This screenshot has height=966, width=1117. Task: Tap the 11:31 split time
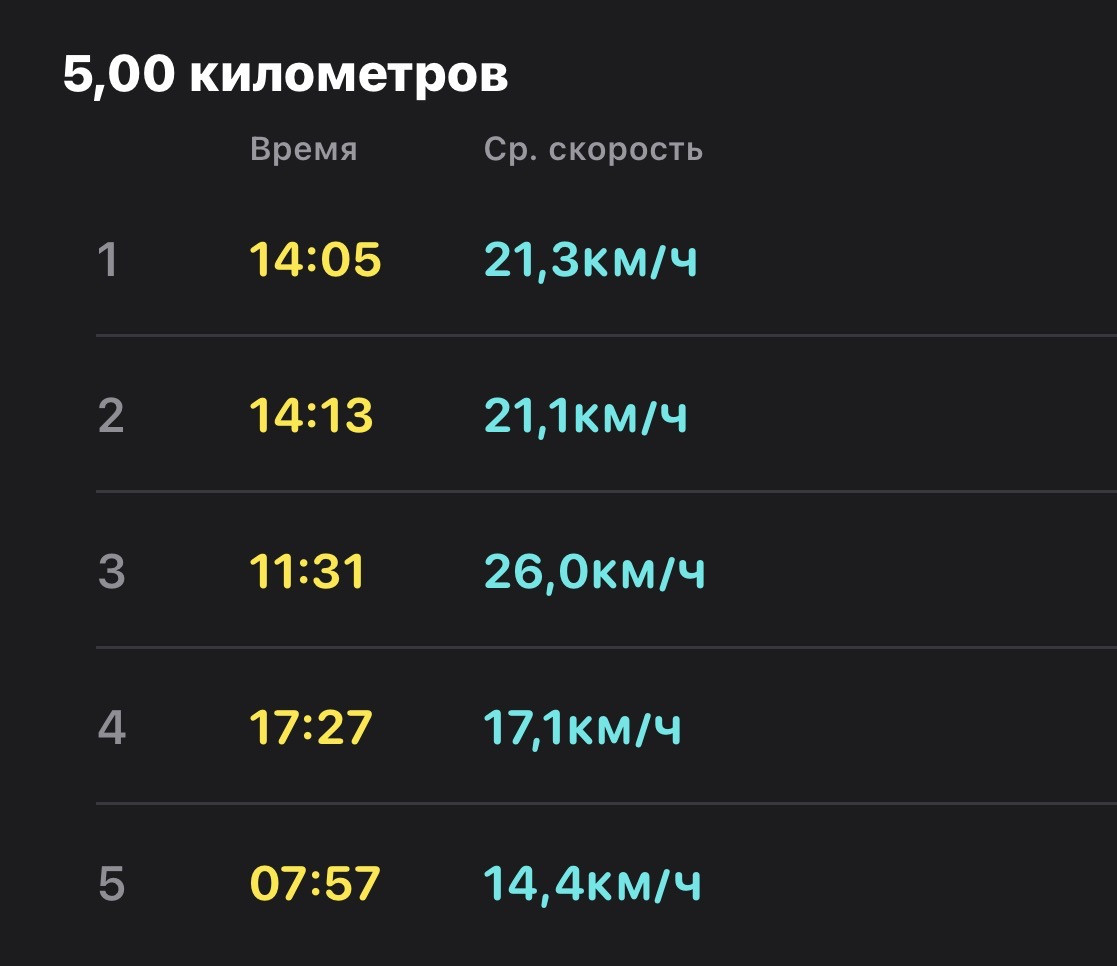[x=307, y=571]
